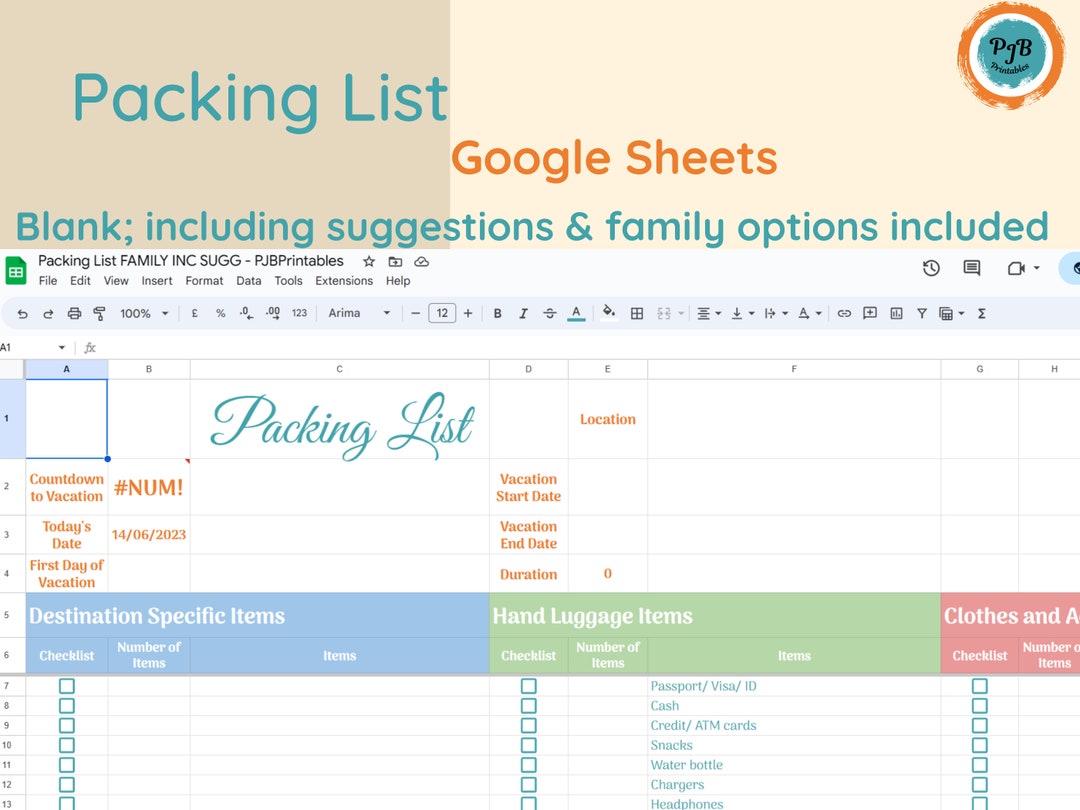Expand the zoom level 100% dropdown
1080x810 pixels.
click(x=141, y=313)
